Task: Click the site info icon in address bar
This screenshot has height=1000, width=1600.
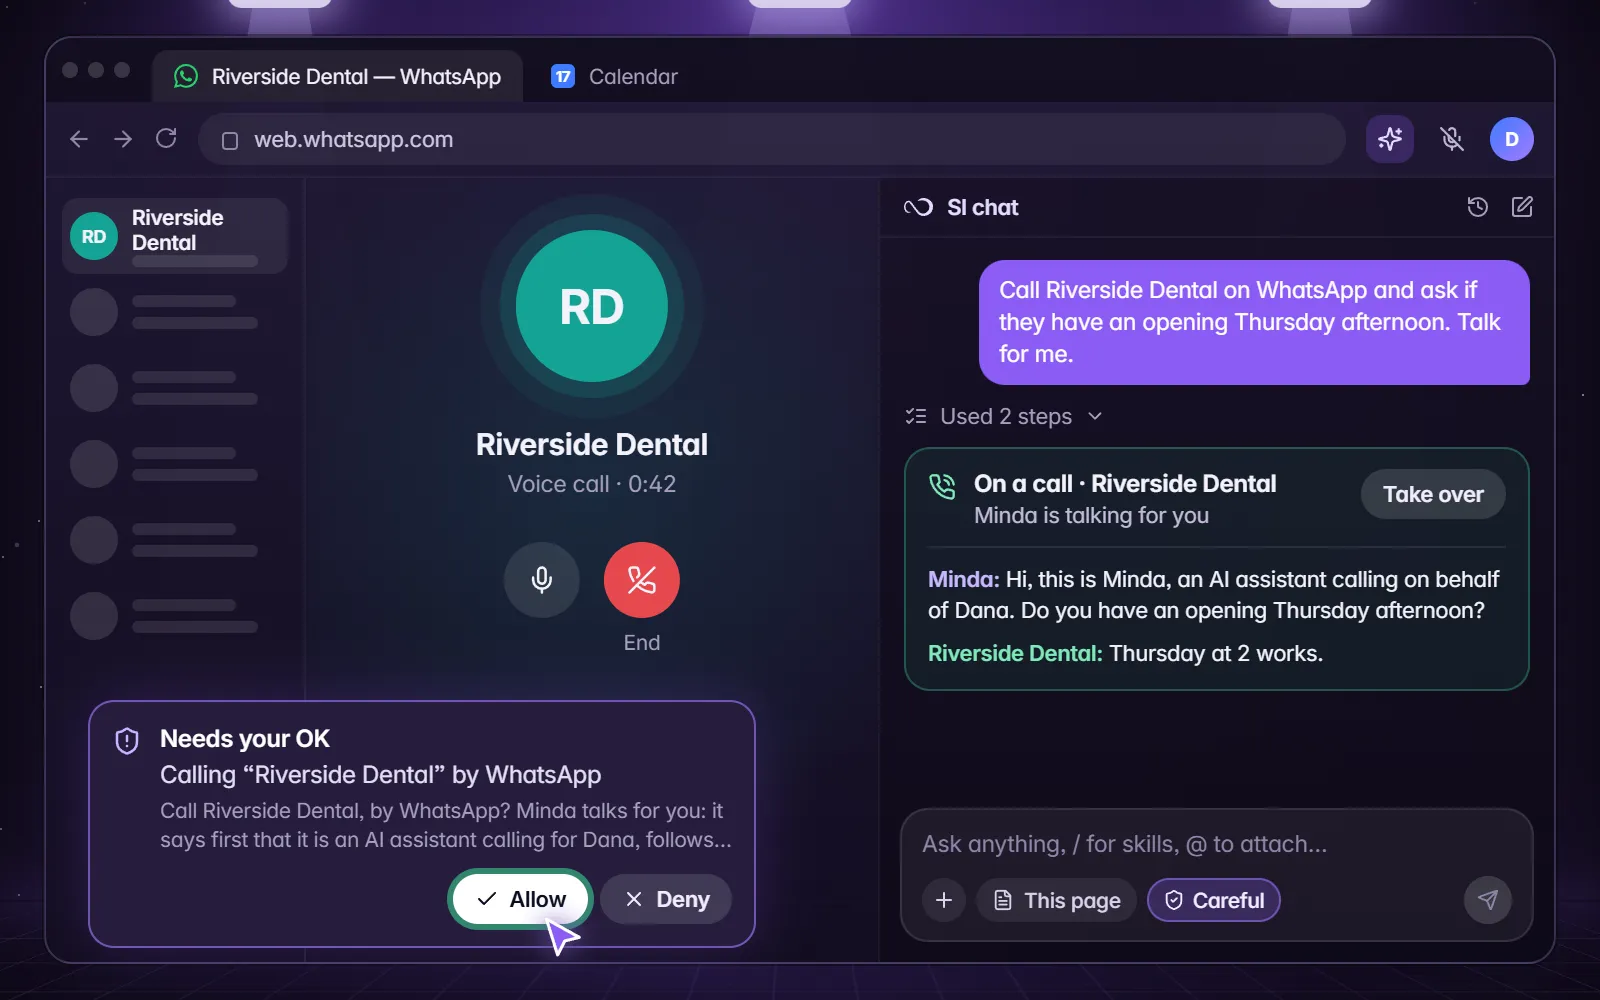Action: click(230, 140)
